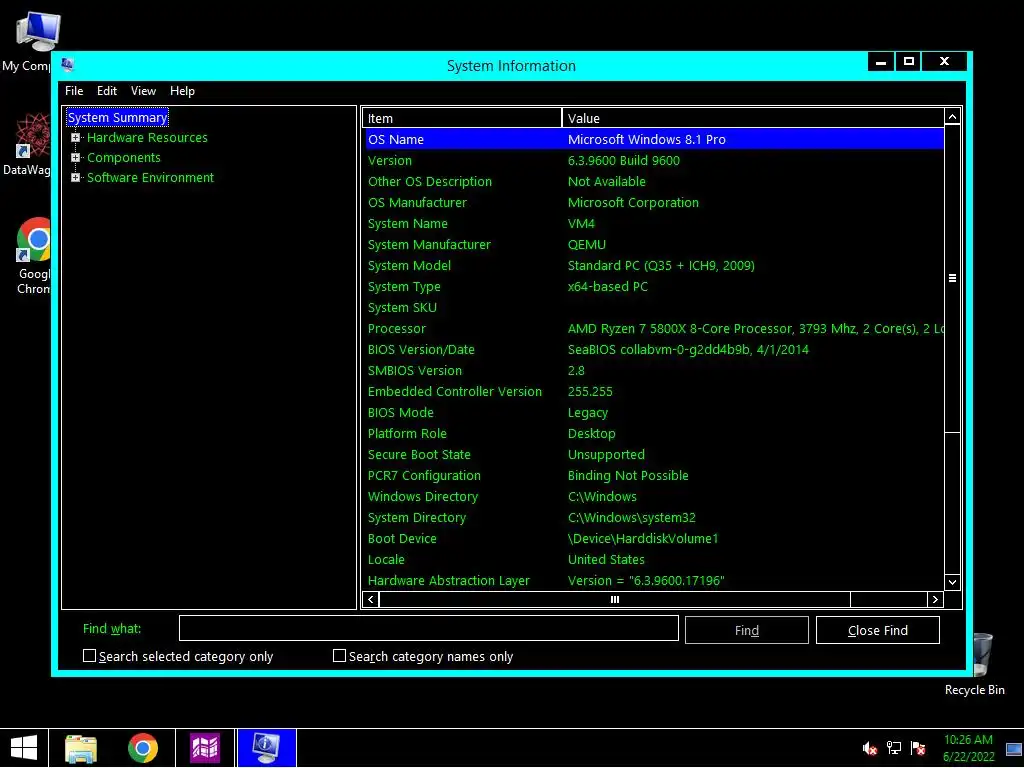
Task: Click the Close Find button
Action: point(878,630)
